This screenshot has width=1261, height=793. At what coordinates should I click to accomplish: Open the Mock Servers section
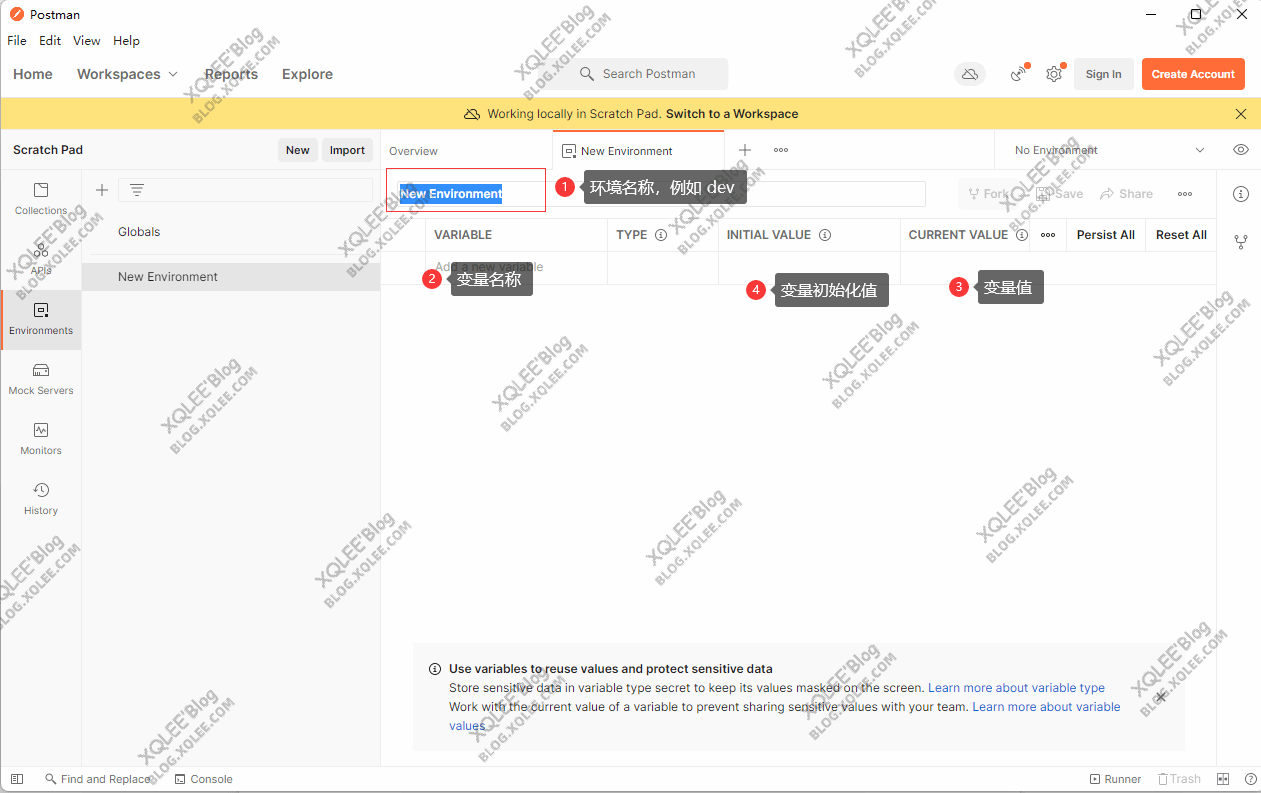tap(41, 379)
